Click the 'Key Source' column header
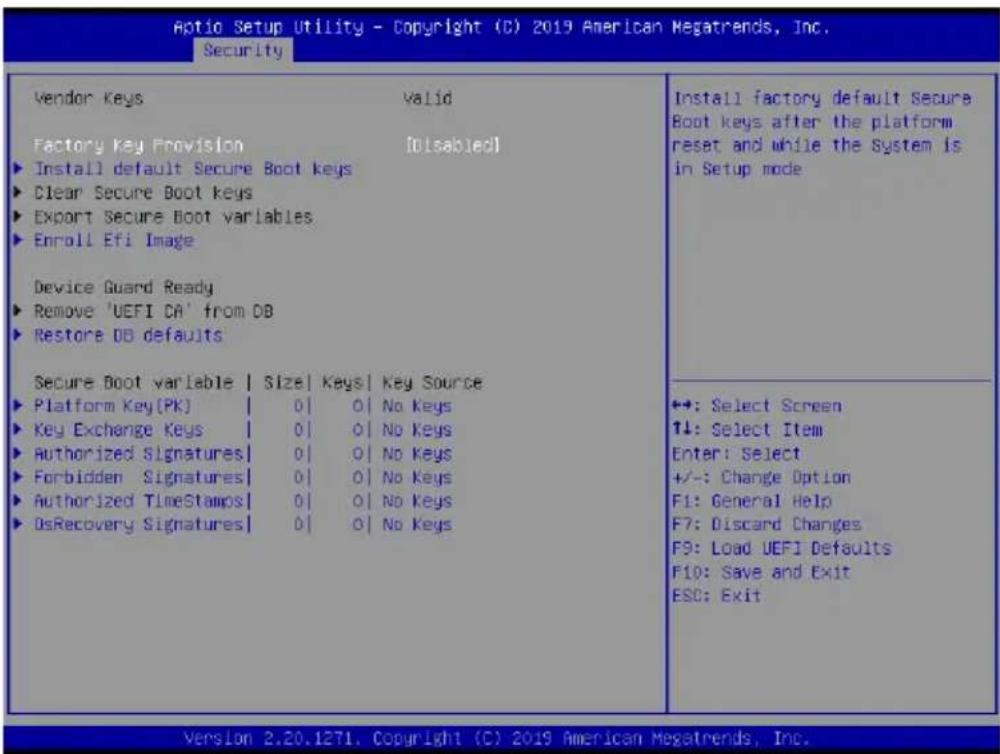Screen dimensions: 1000x754 tap(432, 383)
